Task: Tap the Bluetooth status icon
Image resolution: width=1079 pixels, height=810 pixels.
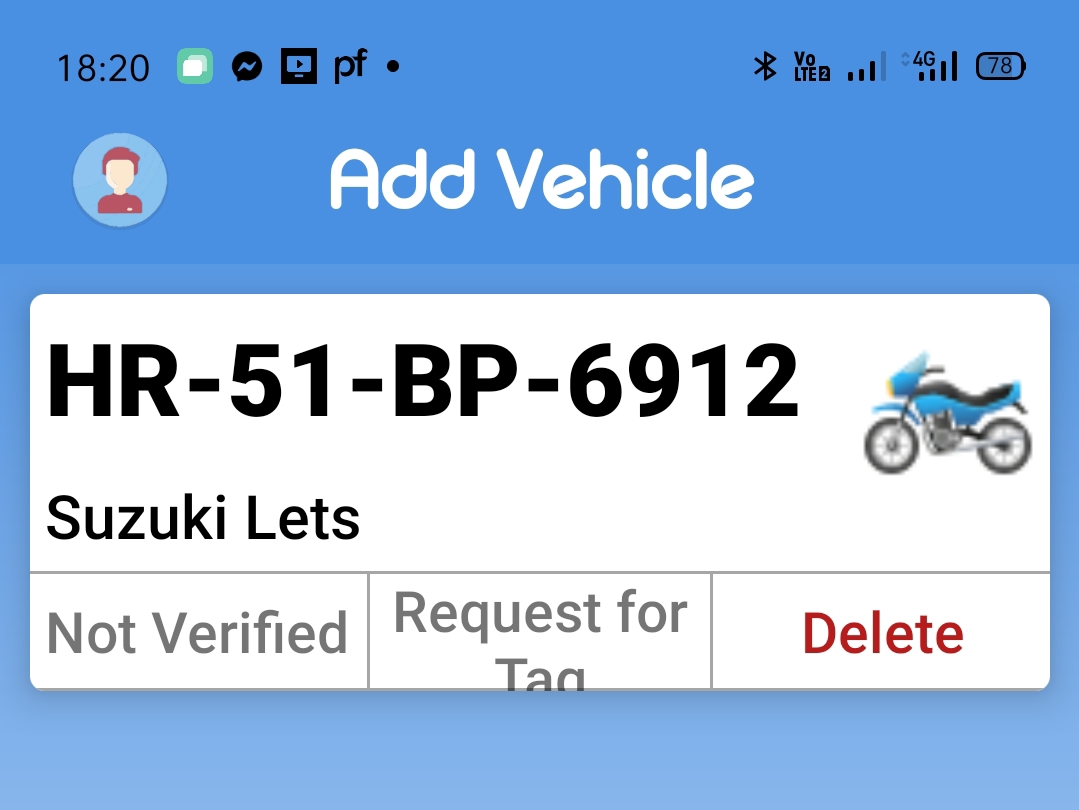Action: point(765,66)
